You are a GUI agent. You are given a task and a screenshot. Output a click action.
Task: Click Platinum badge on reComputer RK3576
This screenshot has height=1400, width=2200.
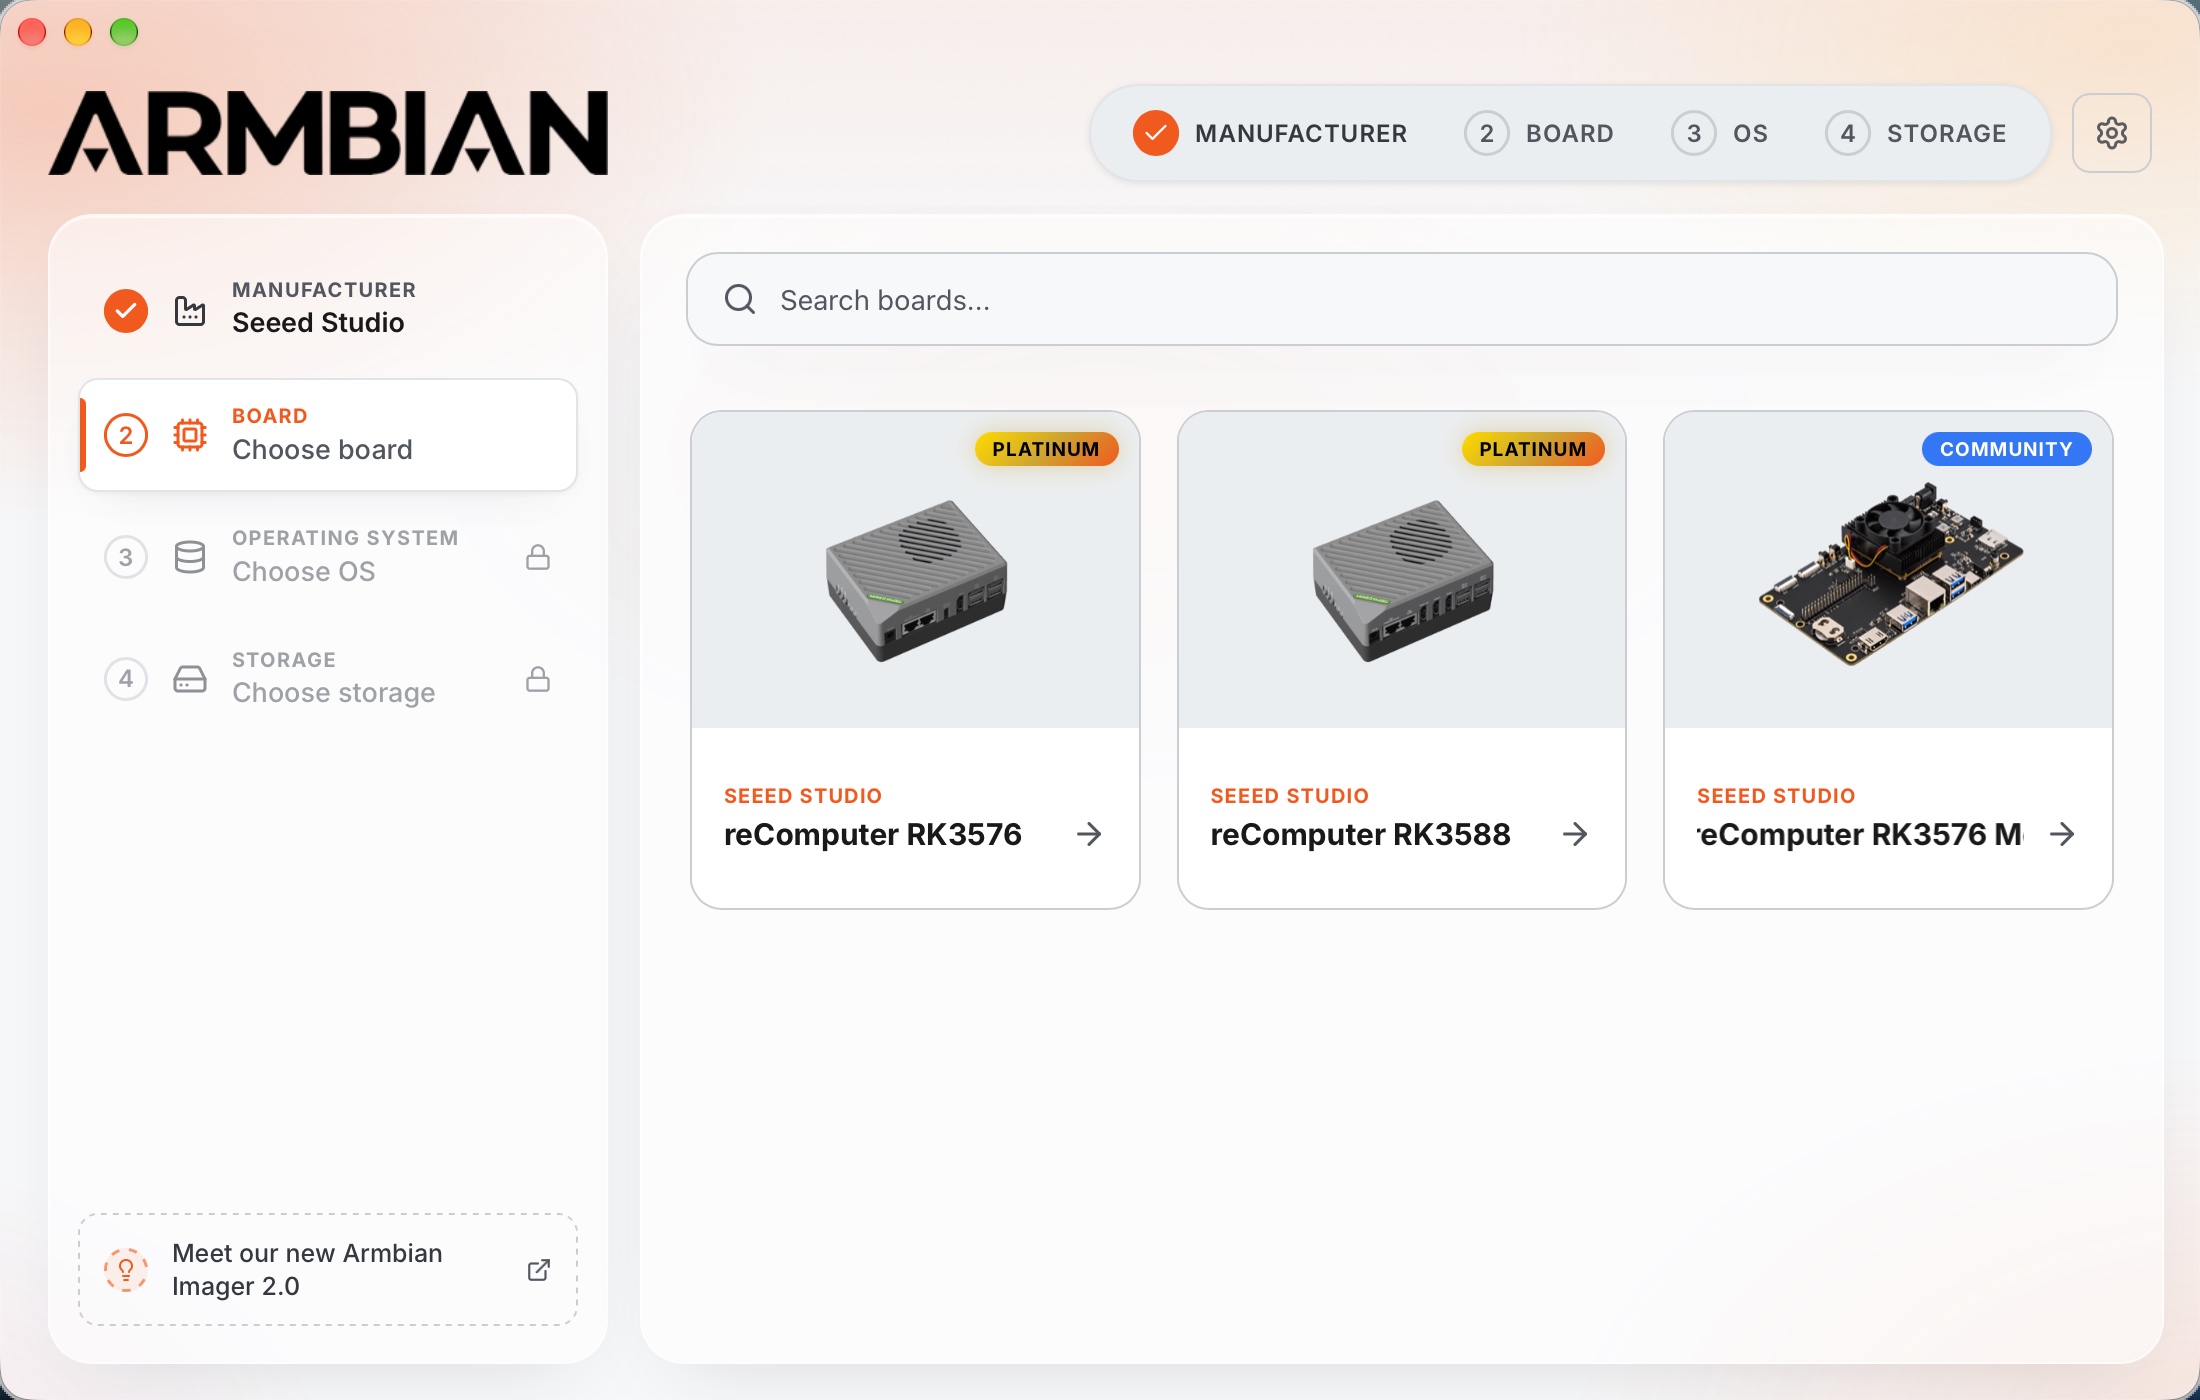pyautogui.click(x=1046, y=449)
